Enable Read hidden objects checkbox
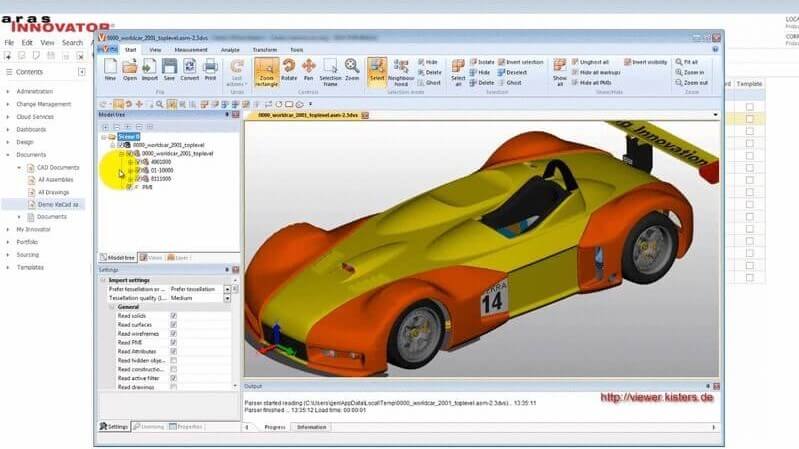799x449 pixels. click(x=173, y=360)
